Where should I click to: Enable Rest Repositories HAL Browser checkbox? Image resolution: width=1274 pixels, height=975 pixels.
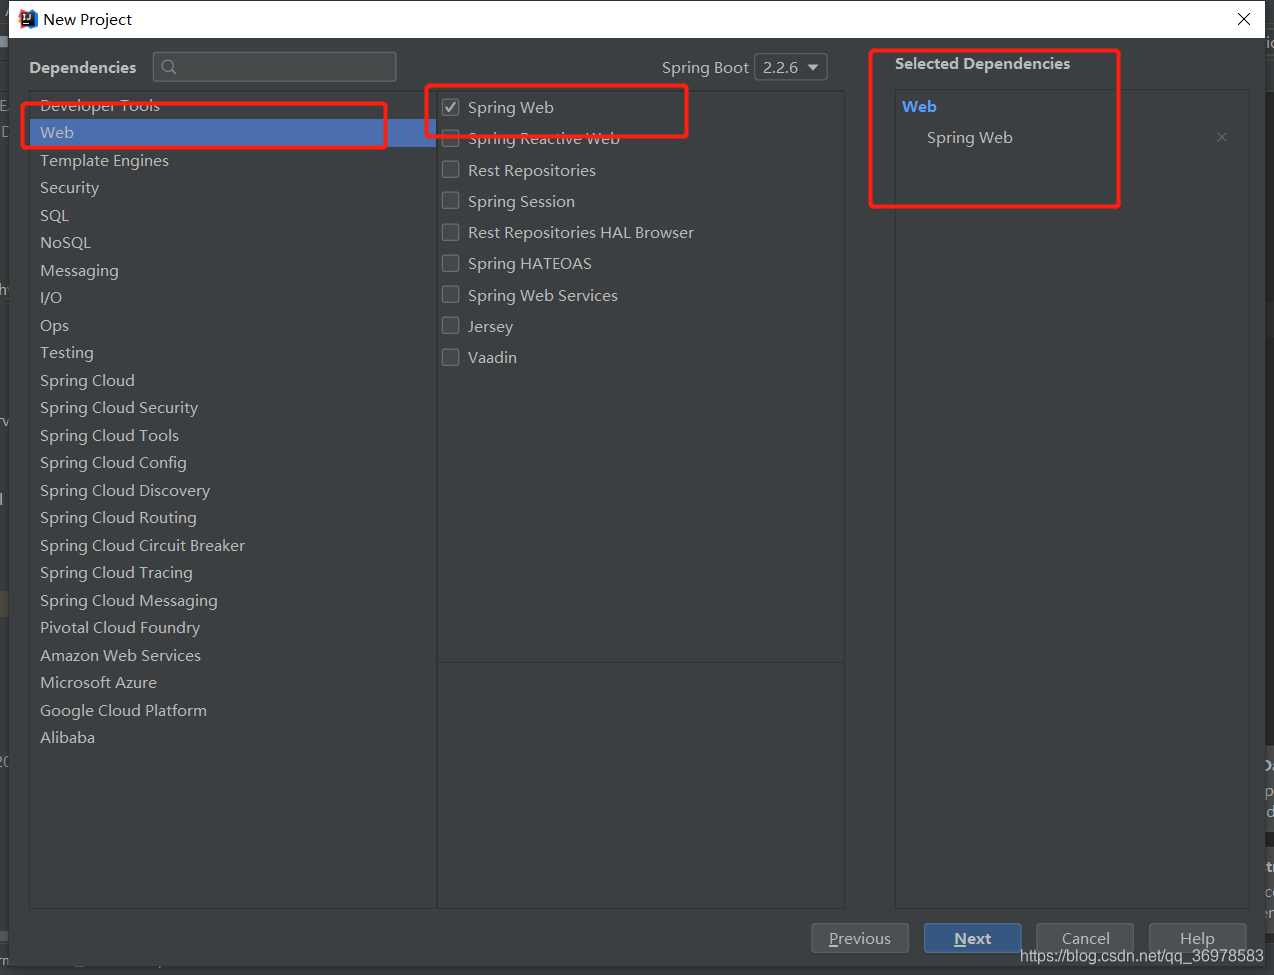click(451, 232)
